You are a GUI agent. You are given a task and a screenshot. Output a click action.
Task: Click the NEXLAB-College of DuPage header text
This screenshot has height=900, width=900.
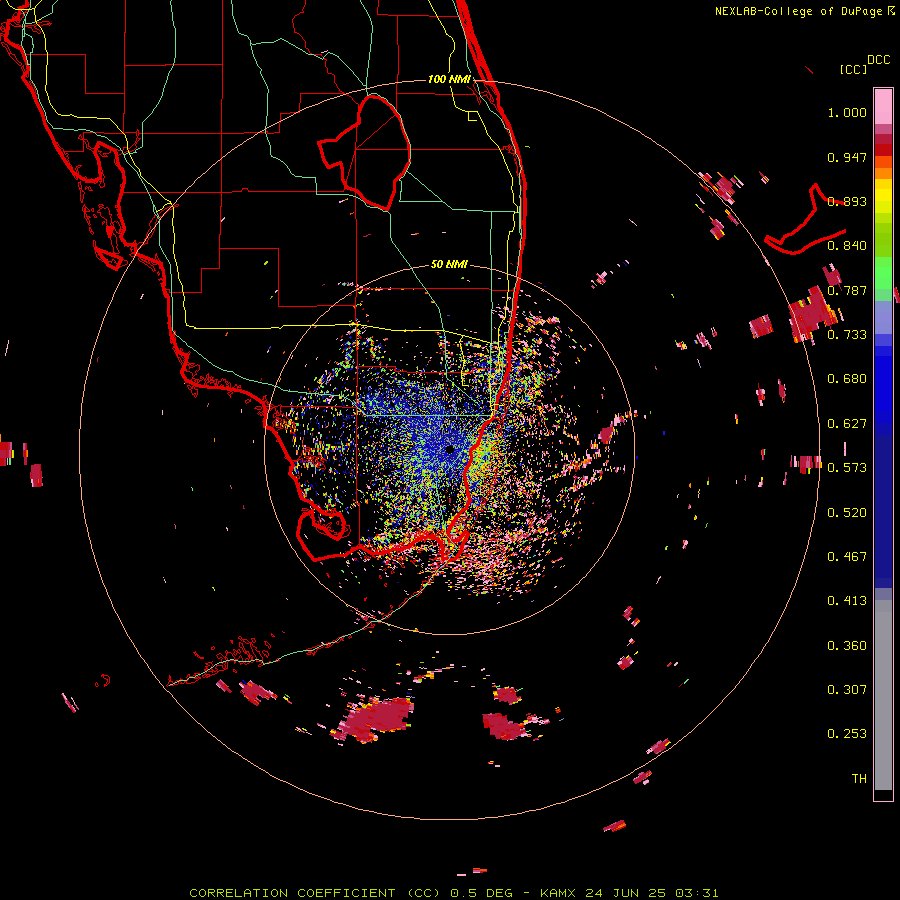coord(805,11)
